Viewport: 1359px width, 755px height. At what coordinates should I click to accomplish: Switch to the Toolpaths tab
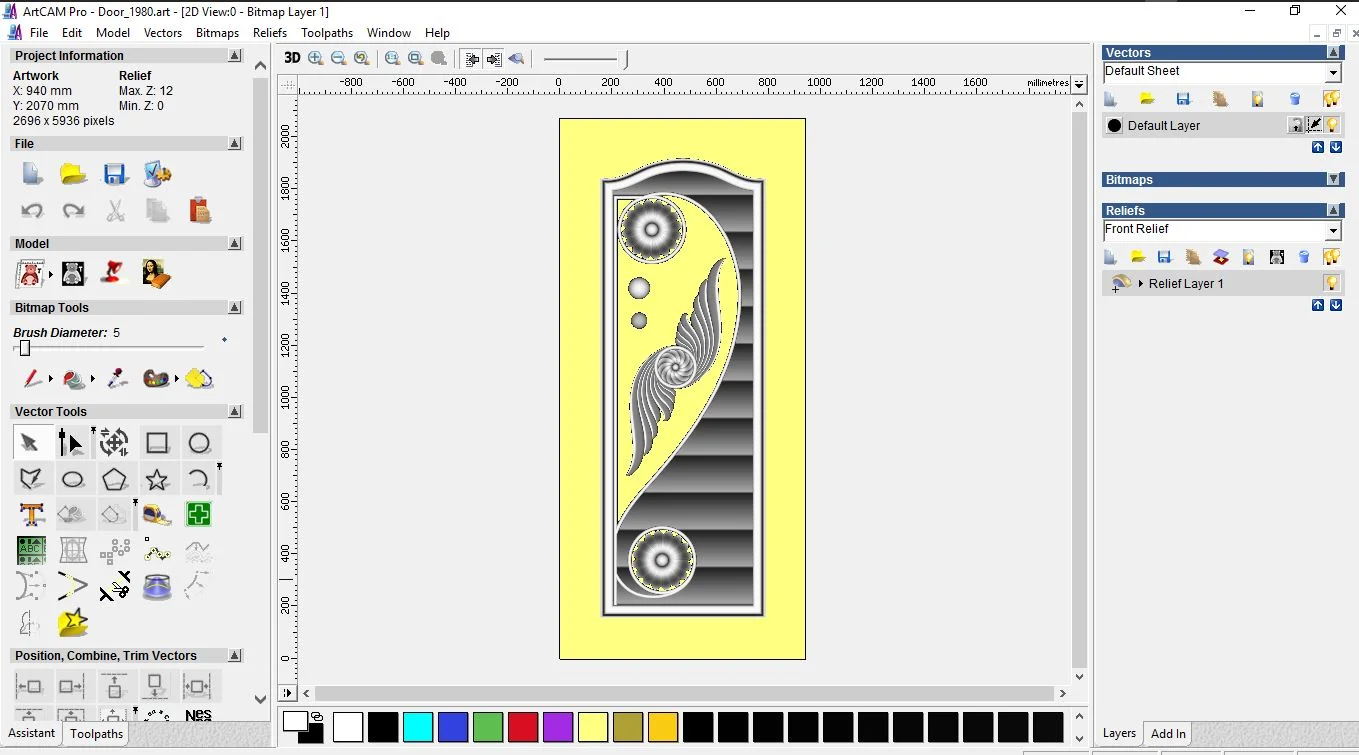pos(96,733)
